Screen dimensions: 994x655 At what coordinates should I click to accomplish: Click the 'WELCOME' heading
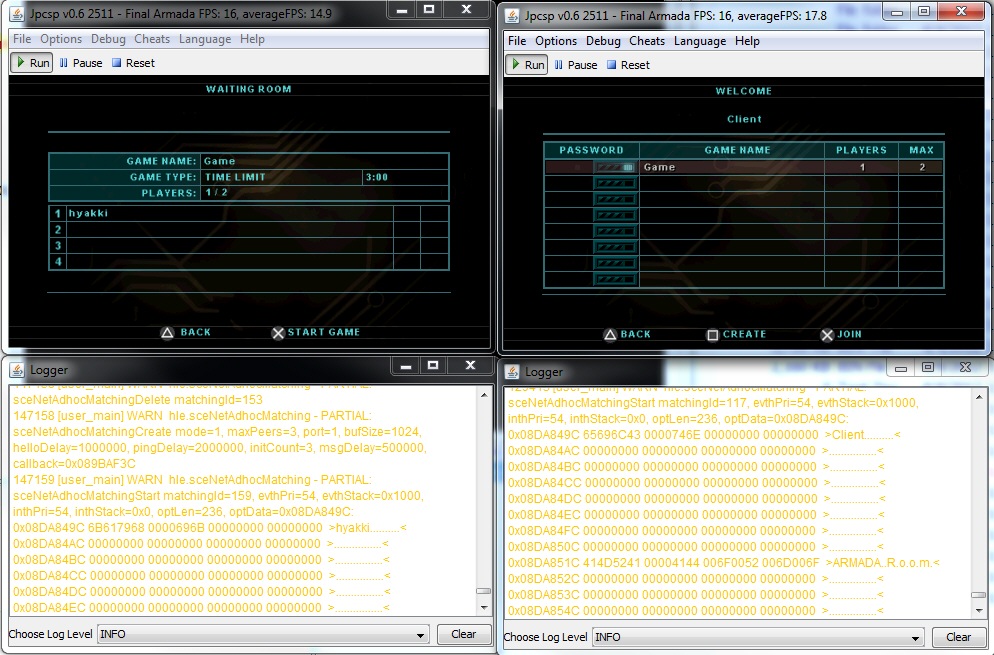click(x=744, y=91)
